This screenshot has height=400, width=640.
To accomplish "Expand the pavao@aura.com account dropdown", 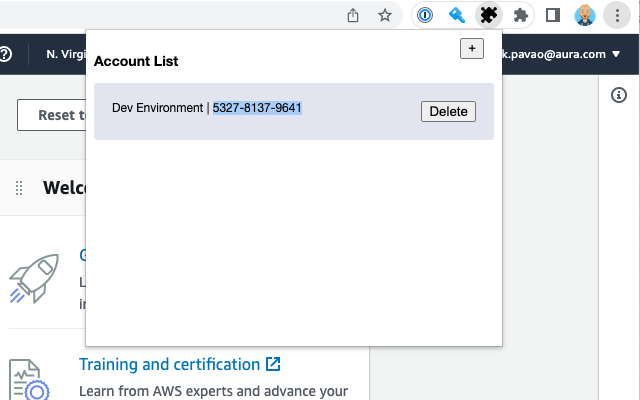I will [x=562, y=54].
